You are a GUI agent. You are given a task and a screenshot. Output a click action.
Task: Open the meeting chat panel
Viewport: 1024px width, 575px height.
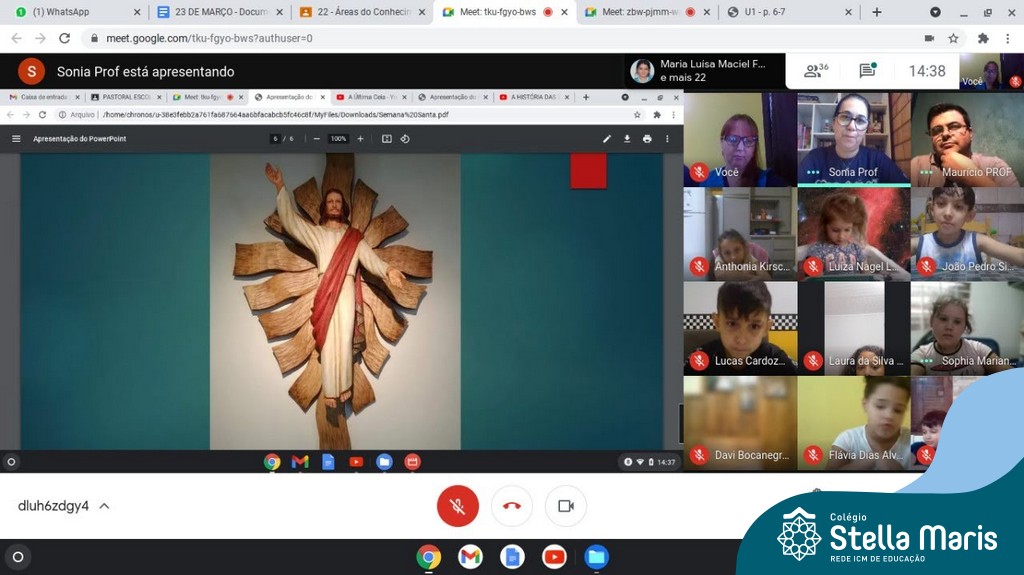[x=867, y=71]
